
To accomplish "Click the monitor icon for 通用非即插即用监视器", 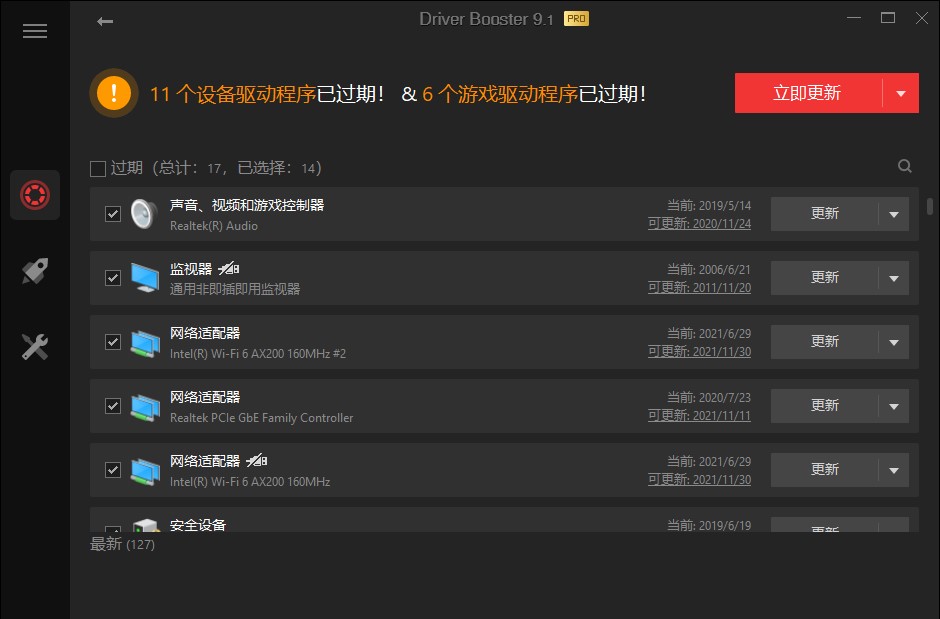I will tap(143, 277).
